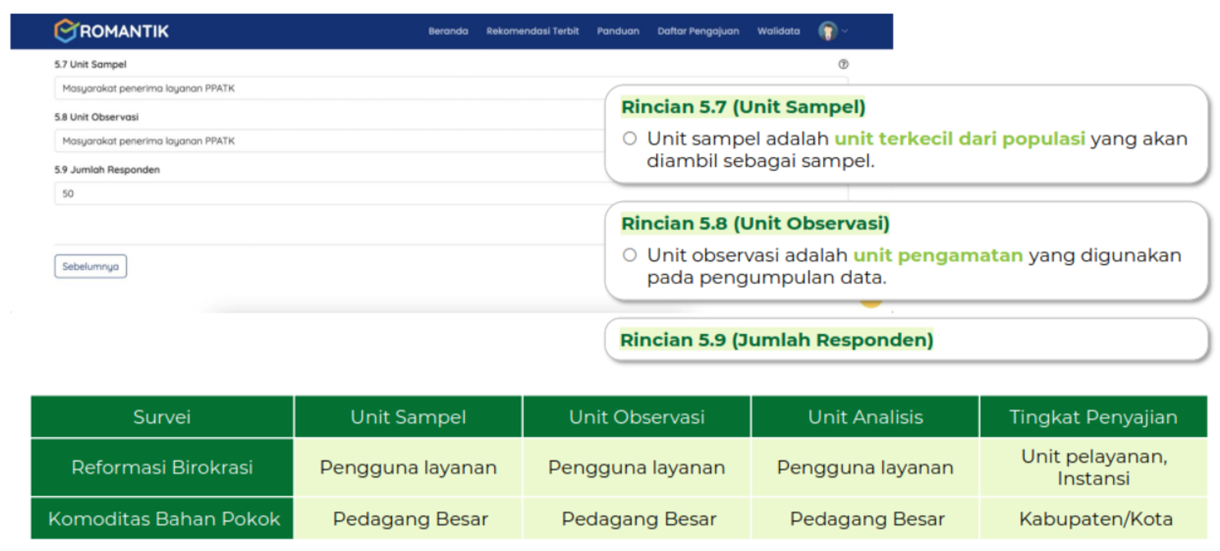The image size is (1220, 551).
Task: Click the ROMANTIK hexagon logo icon
Action: click(x=65, y=31)
